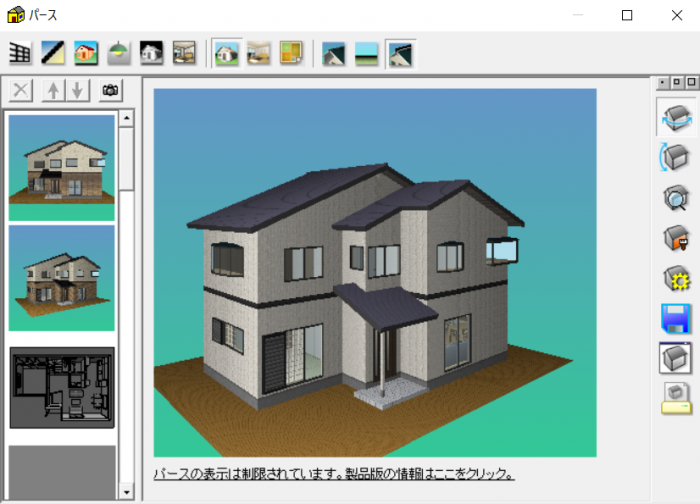Move thumbnail down with down arrow
The height and width of the screenshot is (504, 700).
pyautogui.click(x=78, y=91)
